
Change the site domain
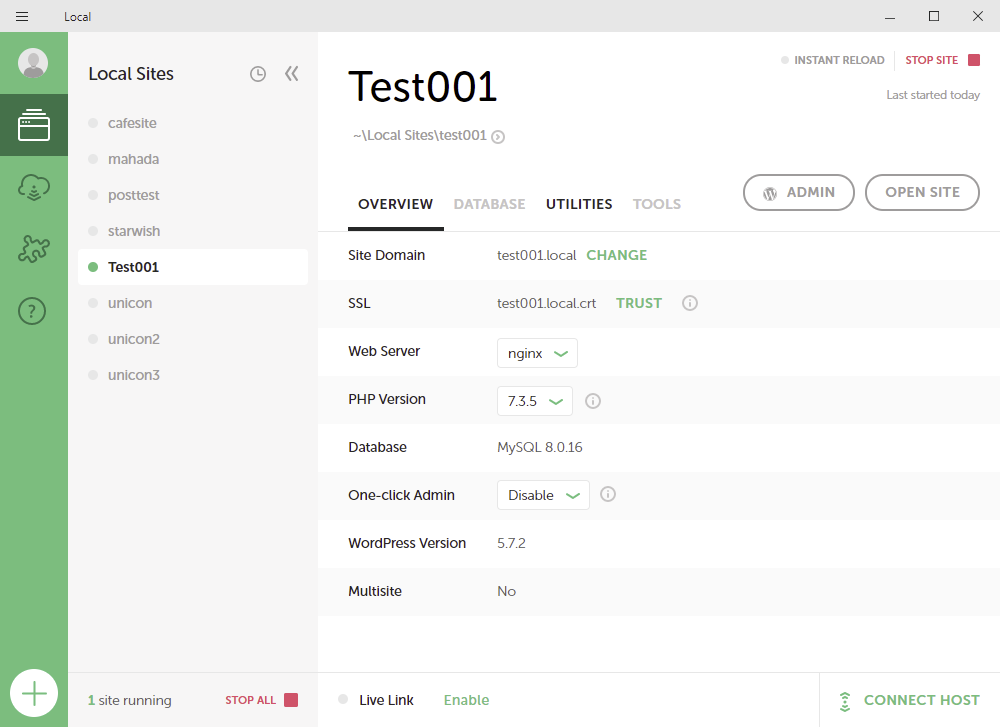tap(617, 255)
